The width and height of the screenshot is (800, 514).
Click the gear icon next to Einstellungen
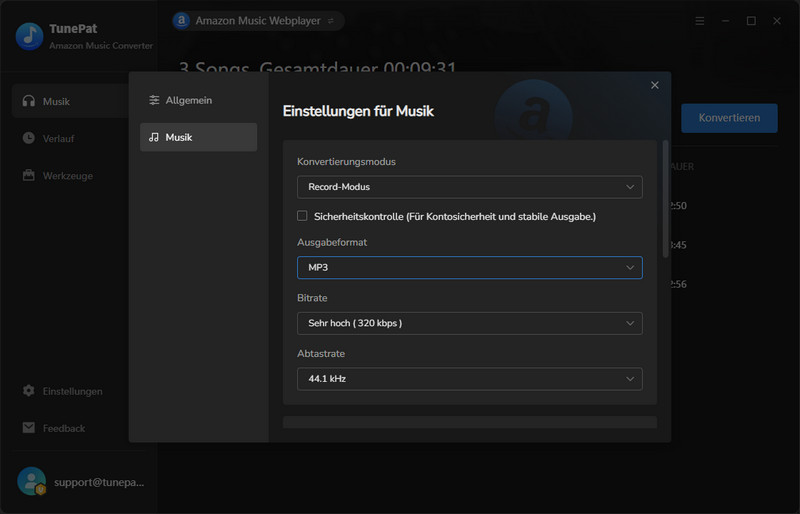[x=29, y=390]
